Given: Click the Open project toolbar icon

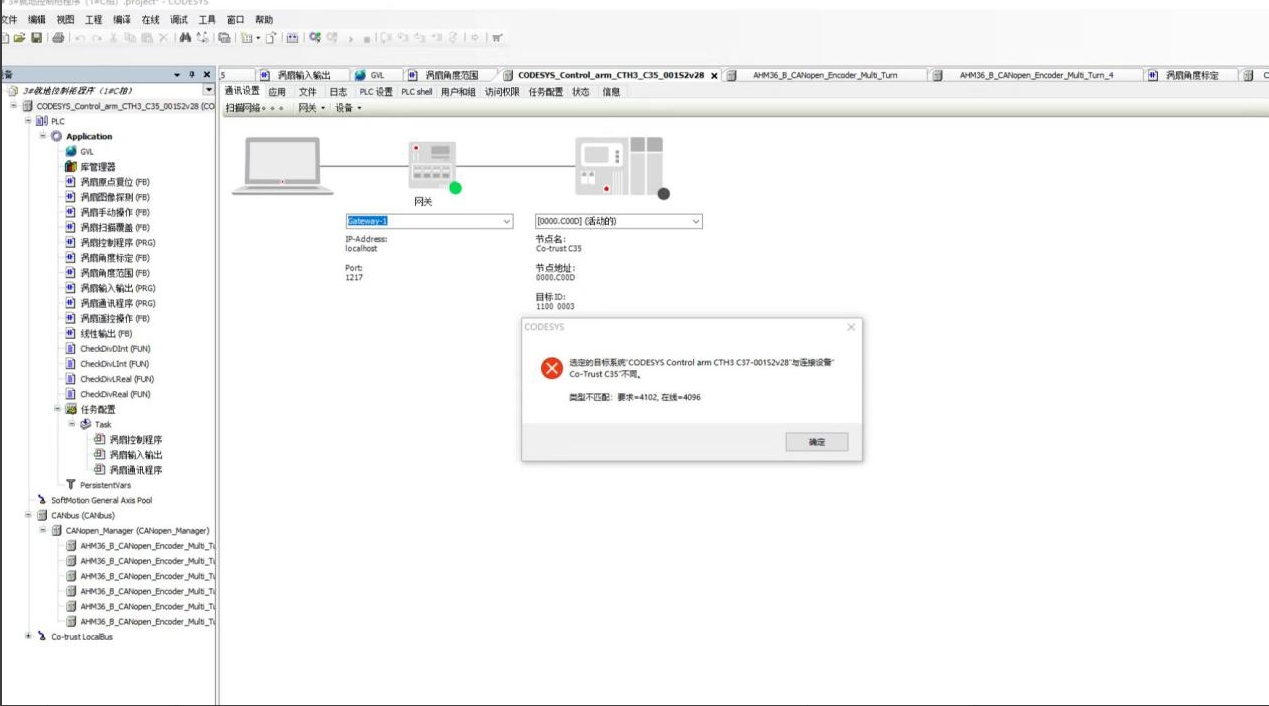Looking at the screenshot, I should pyautogui.click(x=20, y=38).
